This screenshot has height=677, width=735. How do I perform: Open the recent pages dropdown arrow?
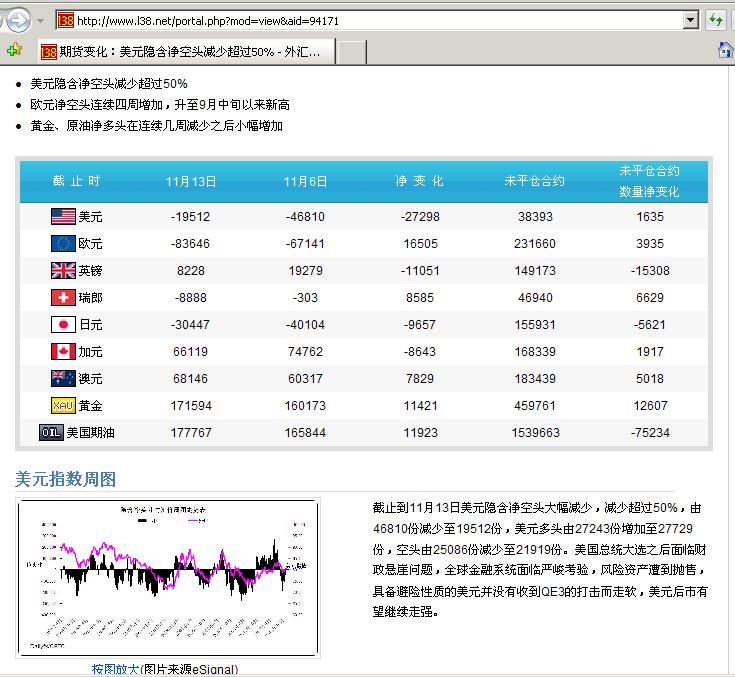(x=40, y=20)
